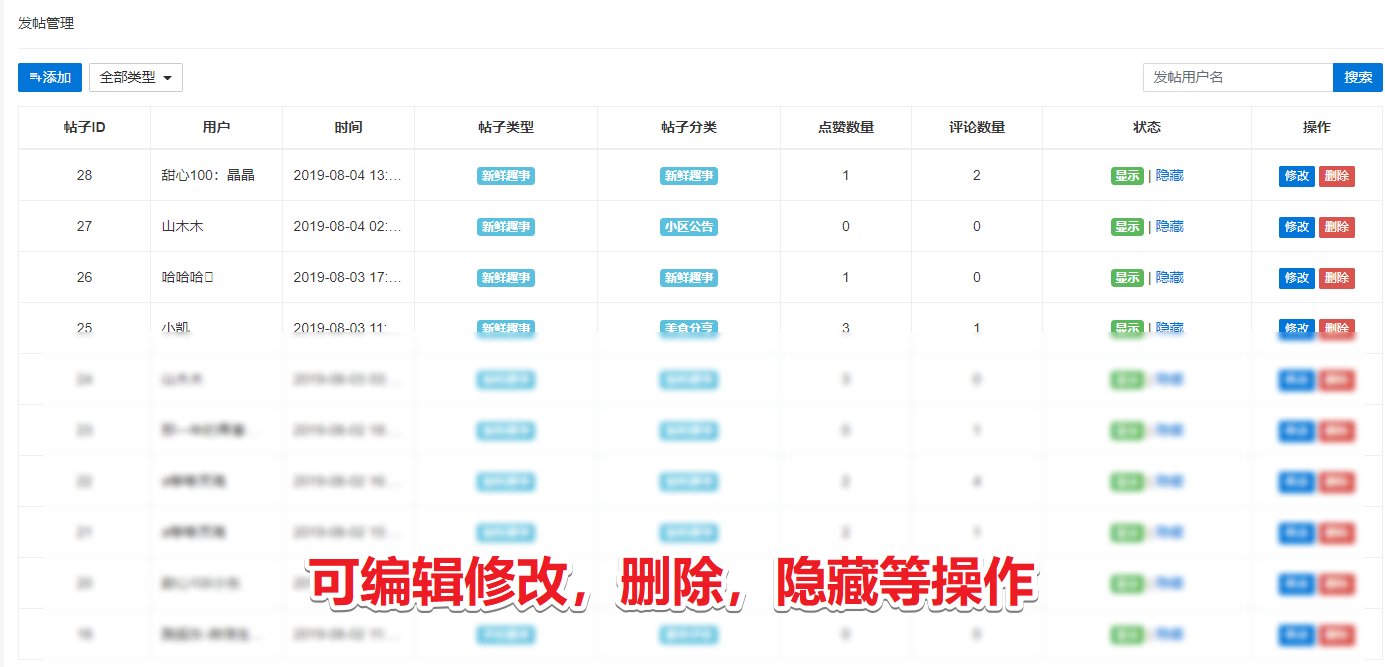
Task: Click the 隐藏 link for post 26
Action: pos(1170,278)
